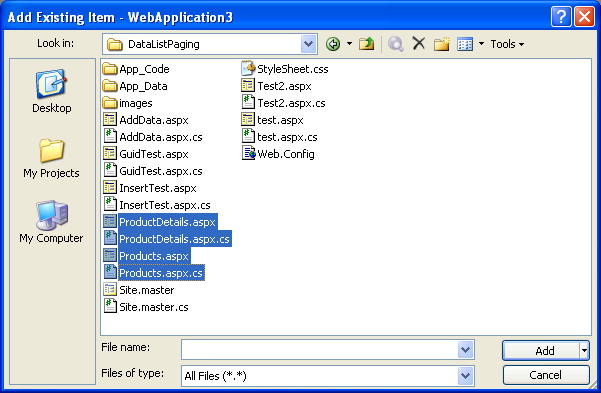Click the GuidTest.aspx.cs file icon

[110, 171]
